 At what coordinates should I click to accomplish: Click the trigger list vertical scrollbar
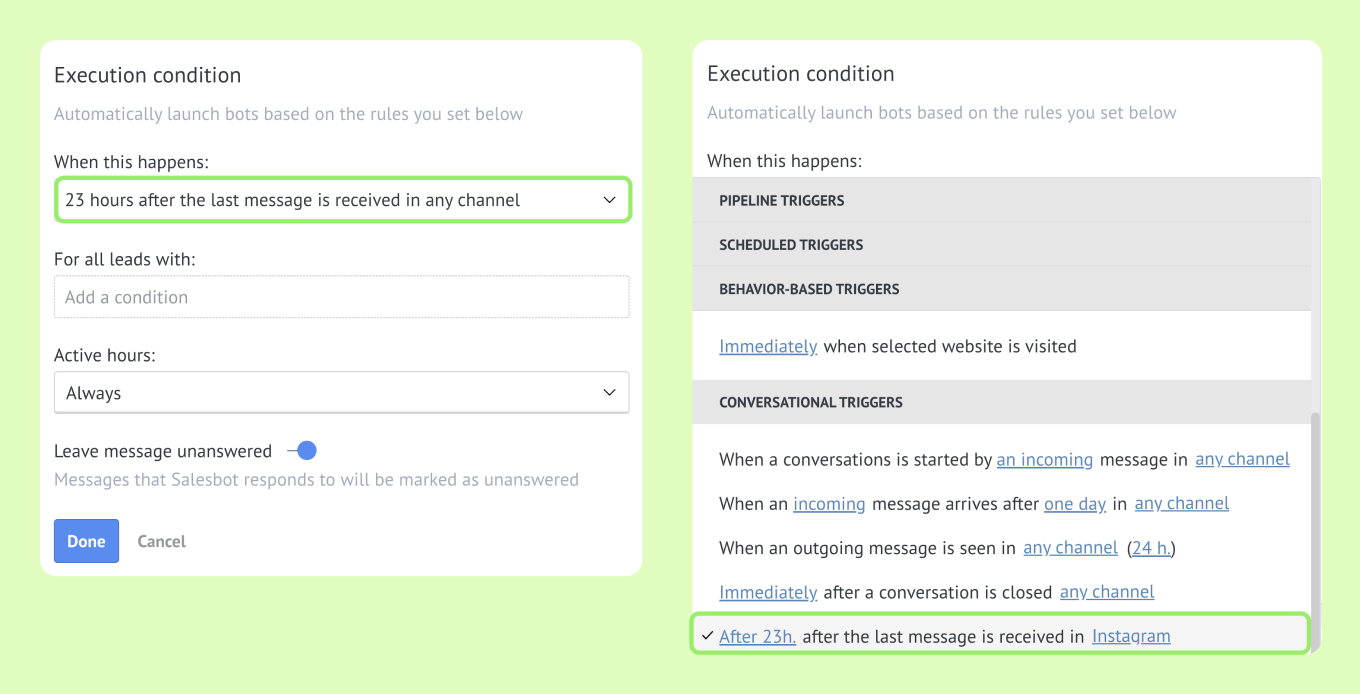(1316, 530)
